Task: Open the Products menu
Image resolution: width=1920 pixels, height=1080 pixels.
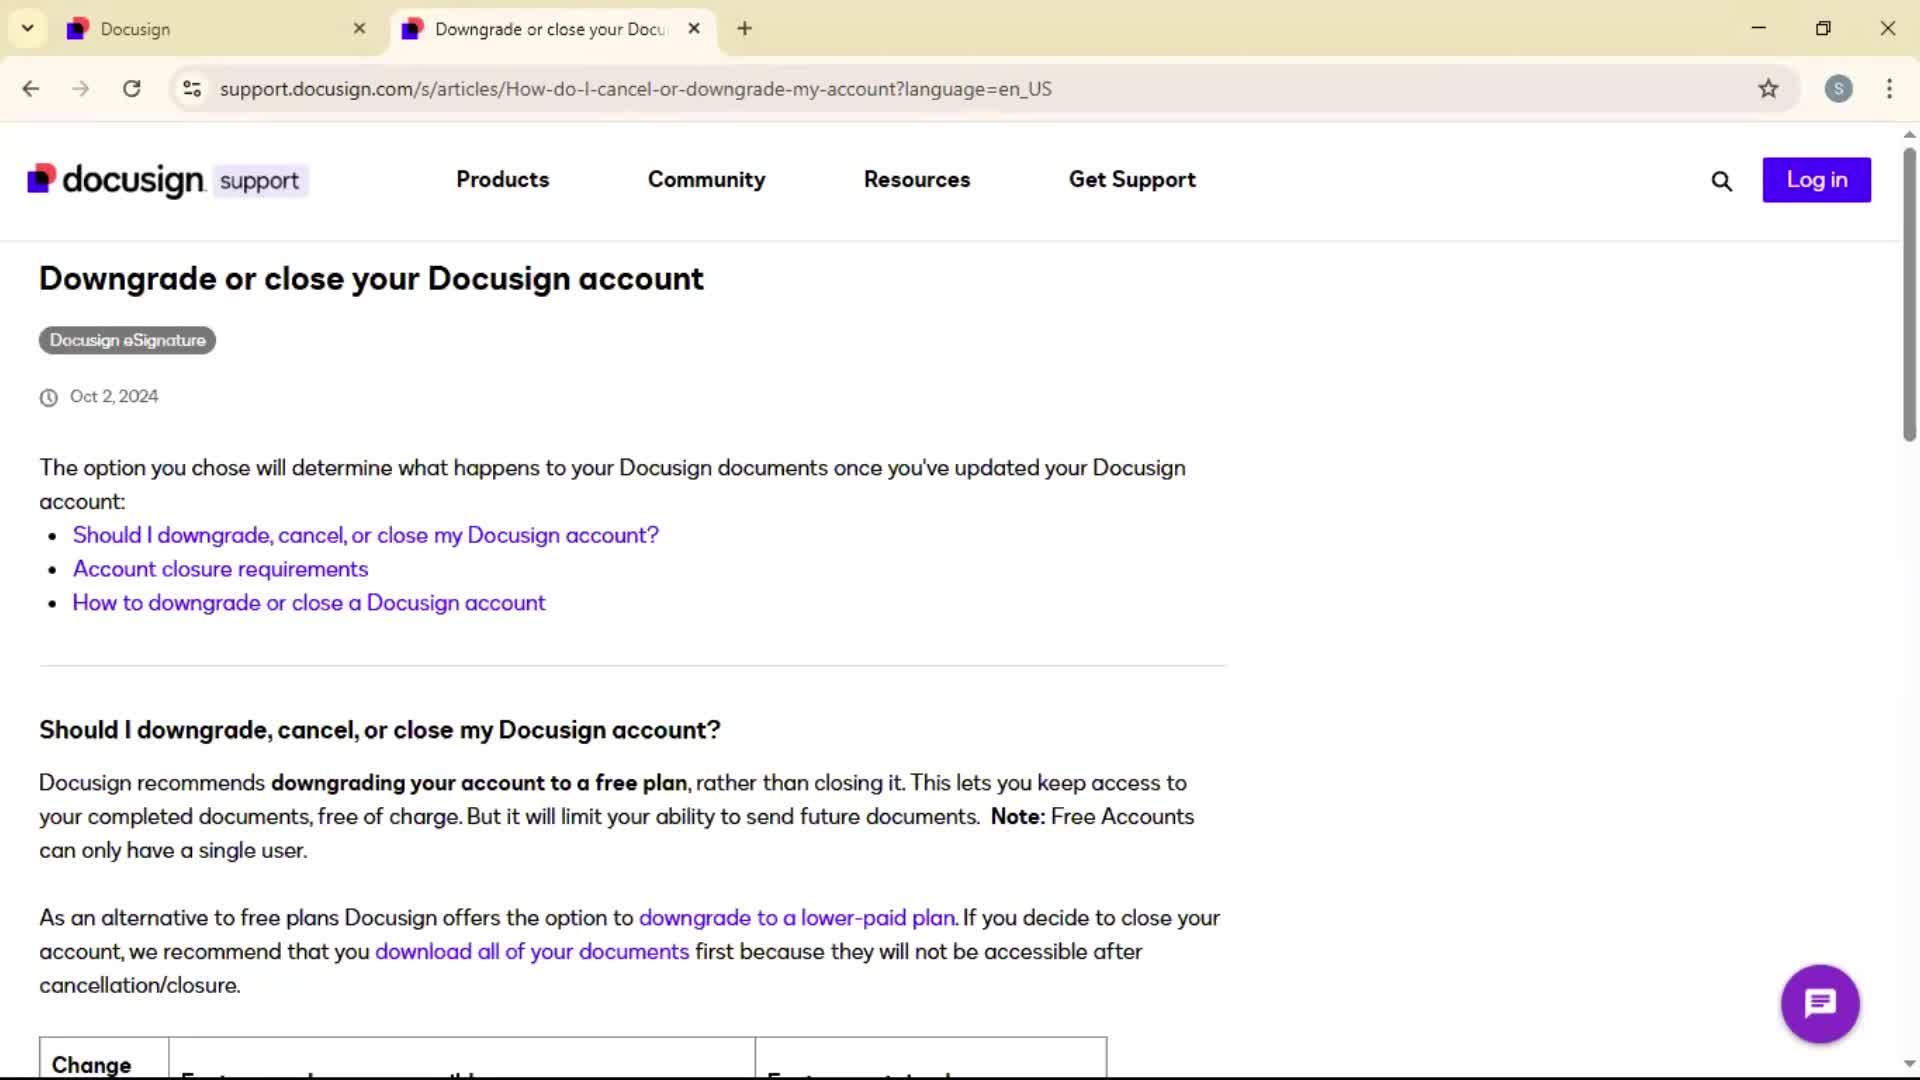Action: click(x=503, y=180)
